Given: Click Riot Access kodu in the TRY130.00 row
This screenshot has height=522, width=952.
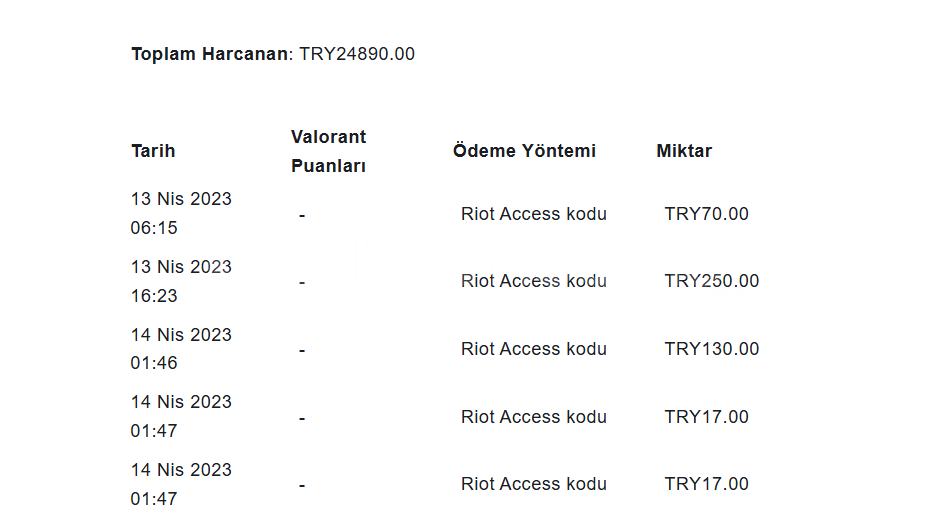Looking at the screenshot, I should click(x=534, y=349).
